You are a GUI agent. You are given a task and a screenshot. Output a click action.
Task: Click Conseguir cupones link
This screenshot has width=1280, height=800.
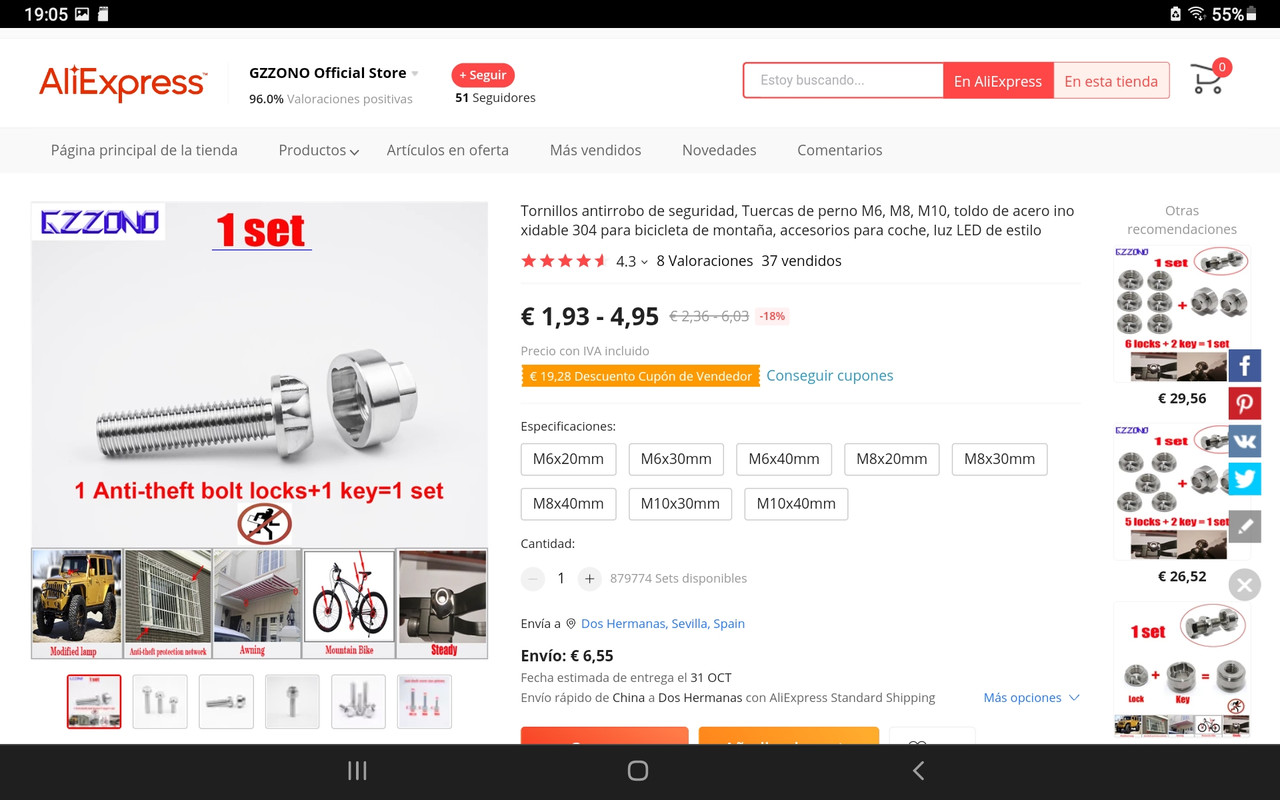[830, 376]
